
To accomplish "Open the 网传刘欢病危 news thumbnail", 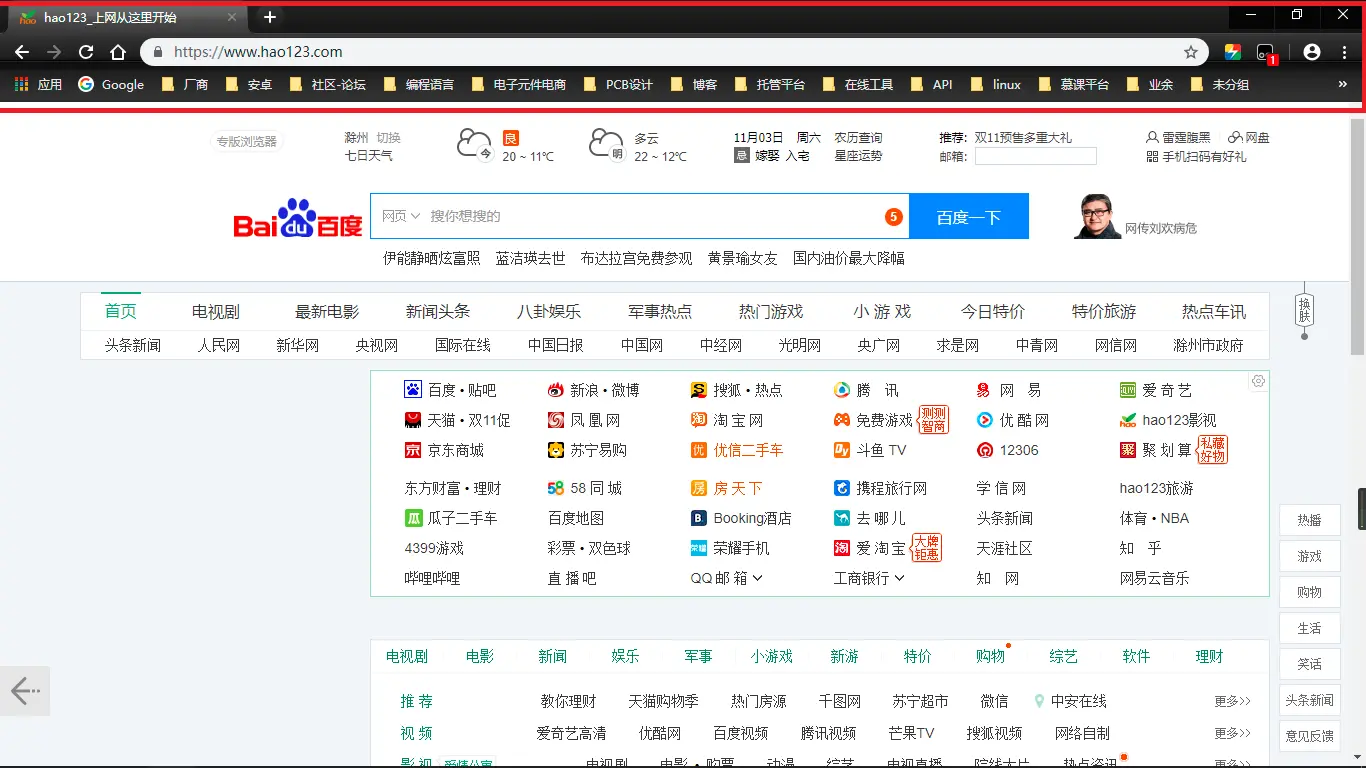I will pos(1097,216).
